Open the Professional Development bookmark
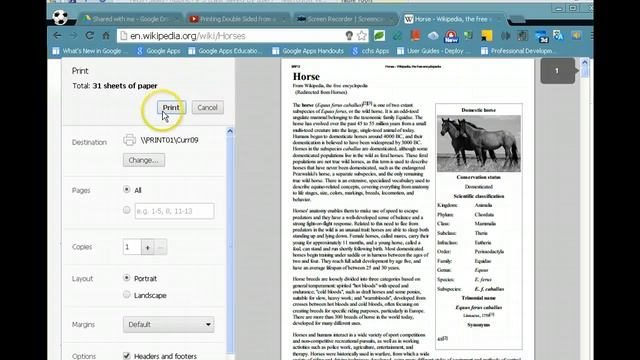Screen dimensions: 640x360 (x=518, y=51)
